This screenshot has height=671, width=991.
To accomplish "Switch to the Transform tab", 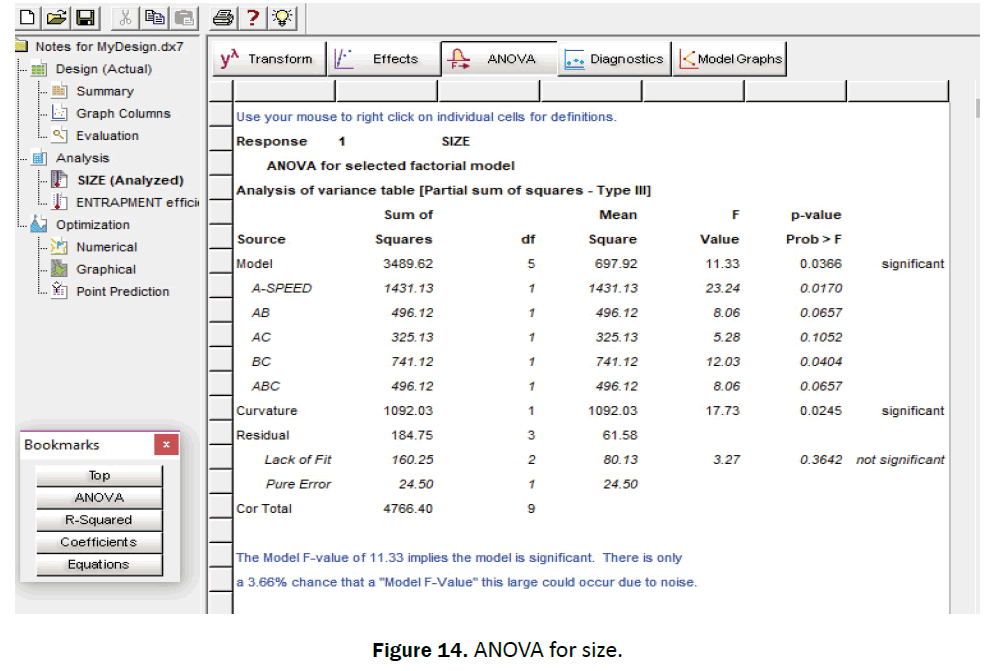I will point(267,59).
